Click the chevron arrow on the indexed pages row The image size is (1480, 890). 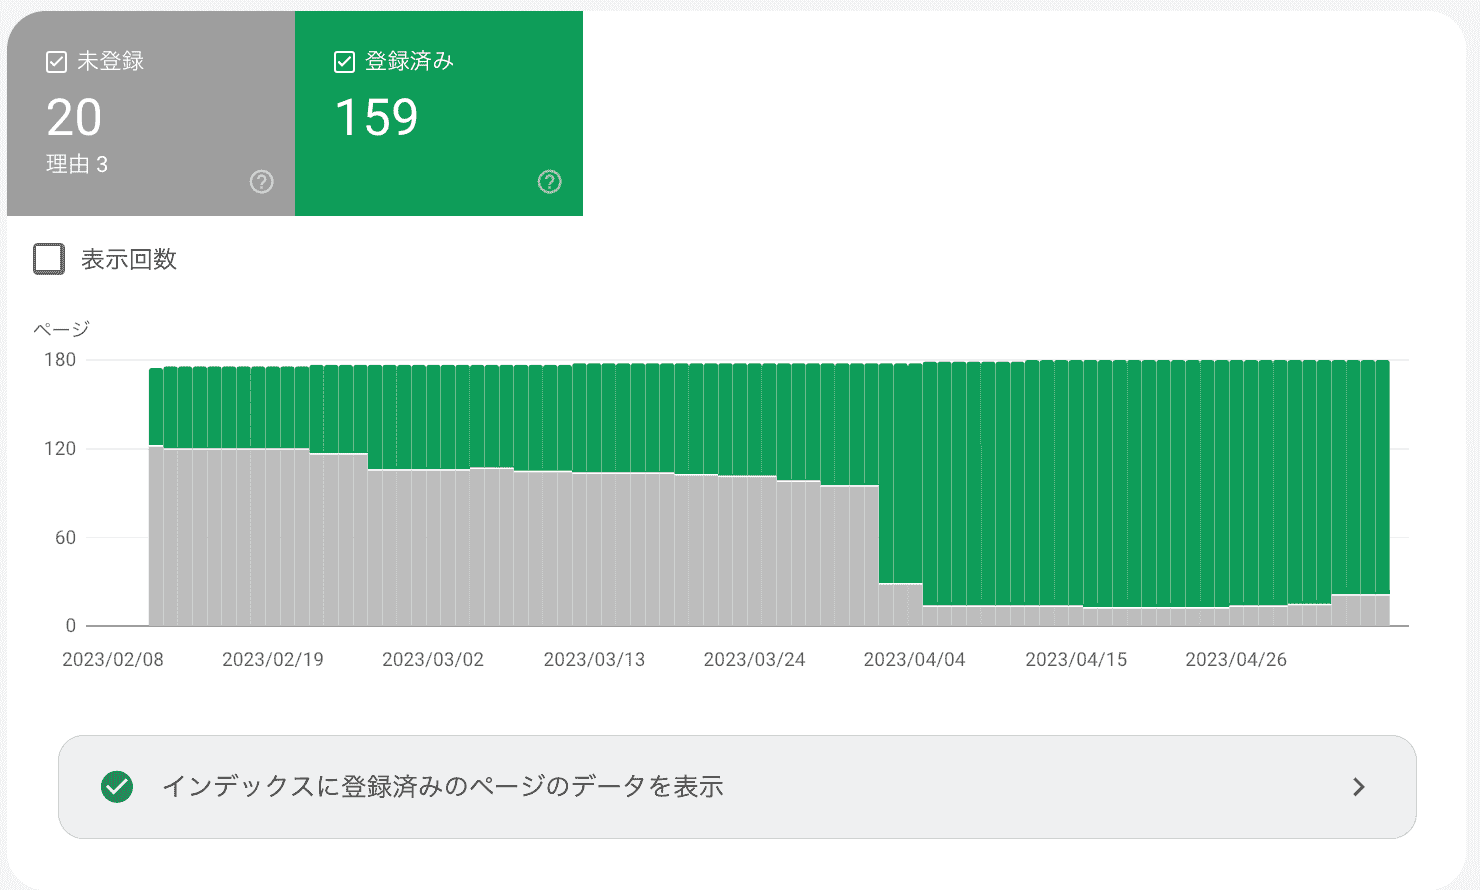(x=1358, y=787)
